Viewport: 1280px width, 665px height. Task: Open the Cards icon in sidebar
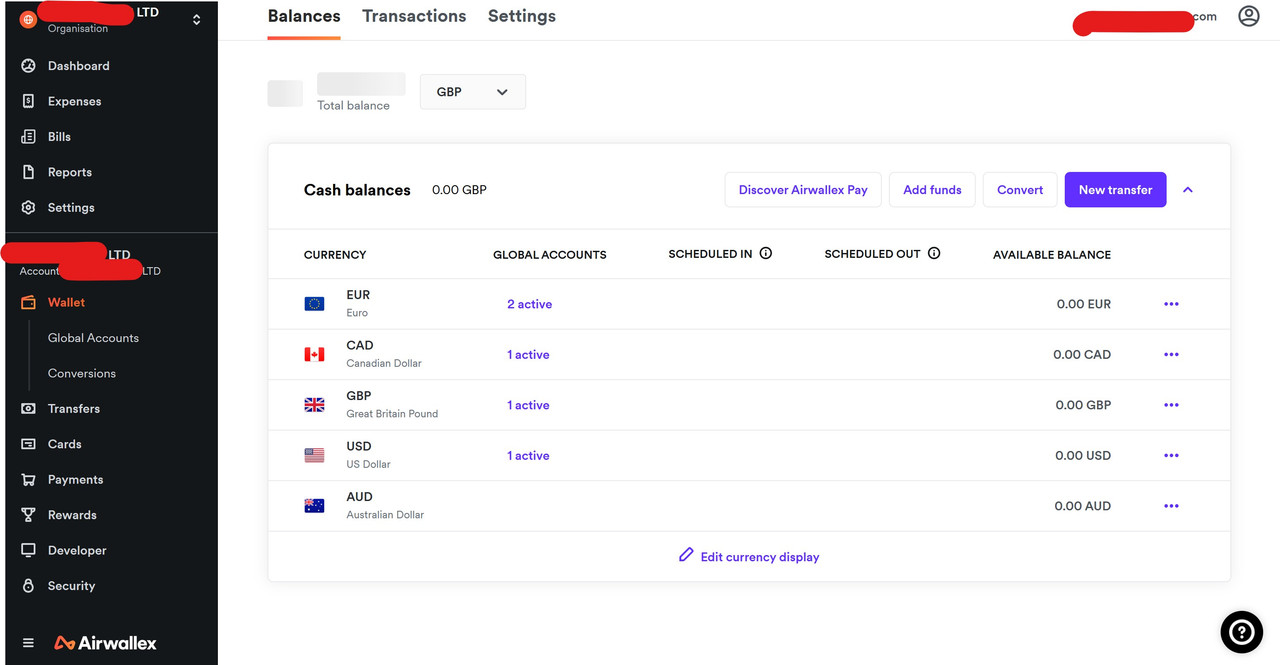[x=28, y=444]
